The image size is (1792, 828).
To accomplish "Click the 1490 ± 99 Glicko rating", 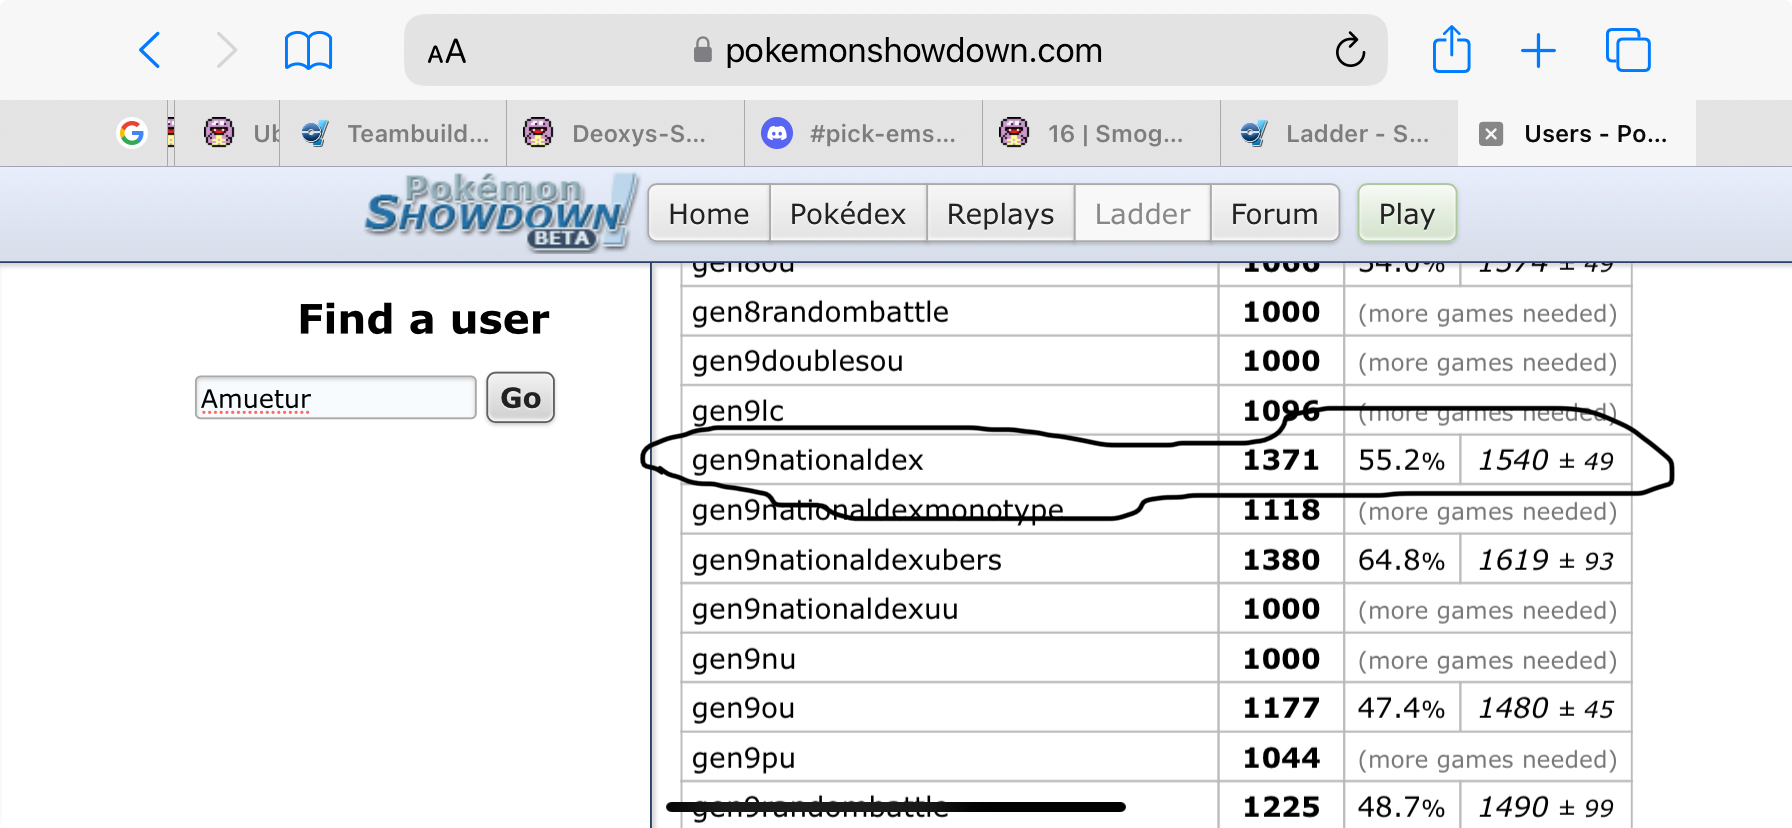I will click(1546, 807).
